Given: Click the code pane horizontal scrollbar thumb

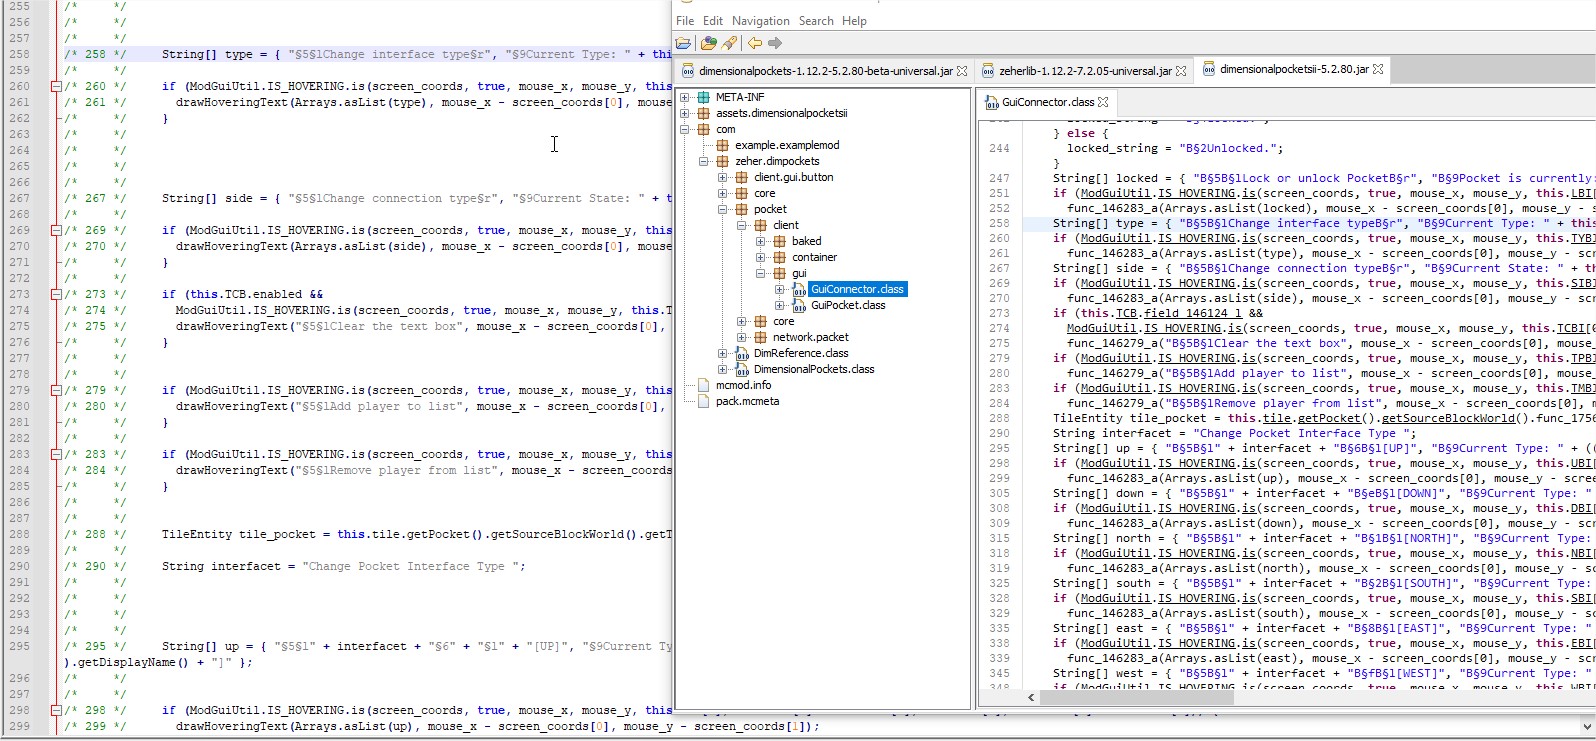Looking at the screenshot, I should tap(1136, 697).
